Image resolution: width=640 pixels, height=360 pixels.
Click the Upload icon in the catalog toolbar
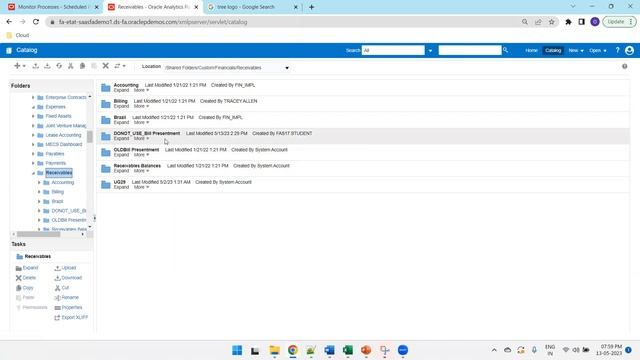coord(36,66)
